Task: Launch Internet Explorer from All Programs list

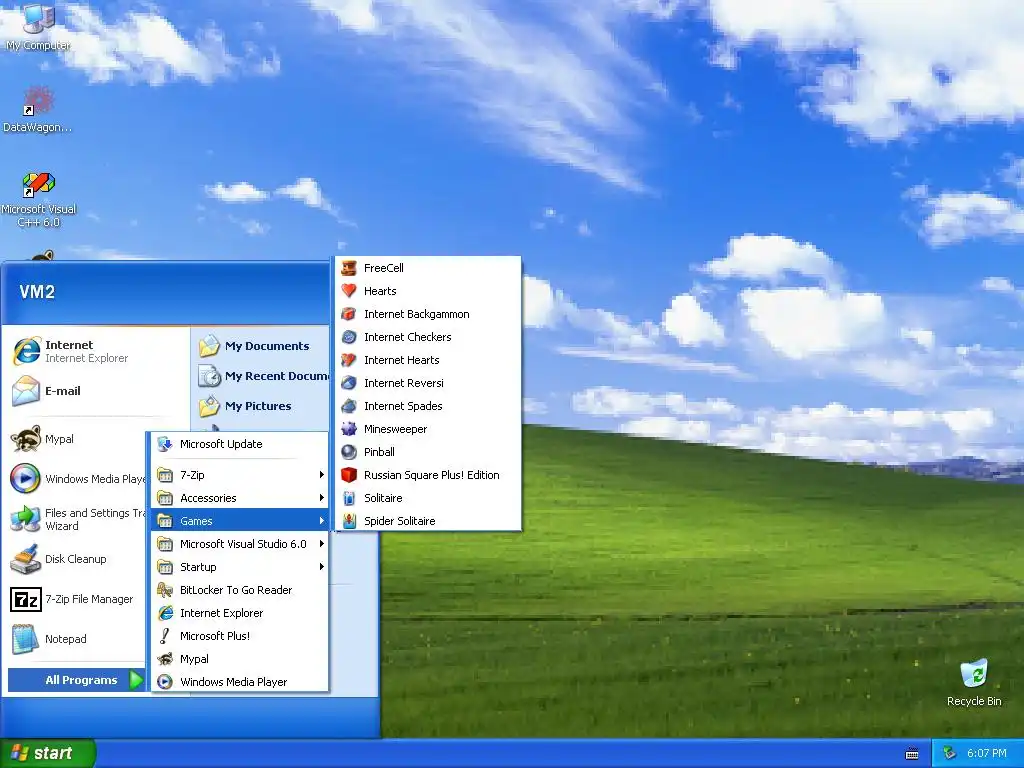Action: [240, 613]
